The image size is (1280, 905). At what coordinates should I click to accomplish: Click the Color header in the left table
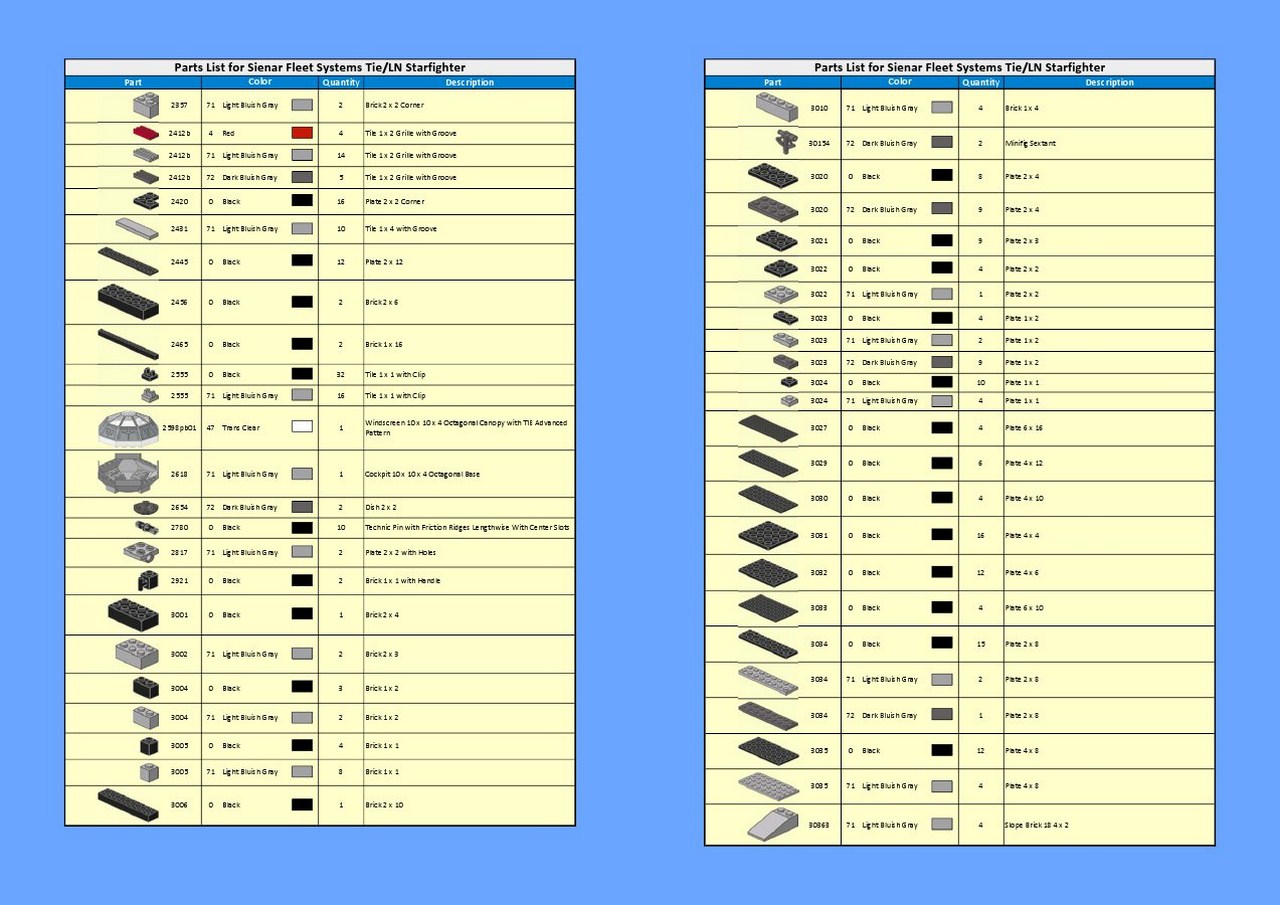[260, 82]
